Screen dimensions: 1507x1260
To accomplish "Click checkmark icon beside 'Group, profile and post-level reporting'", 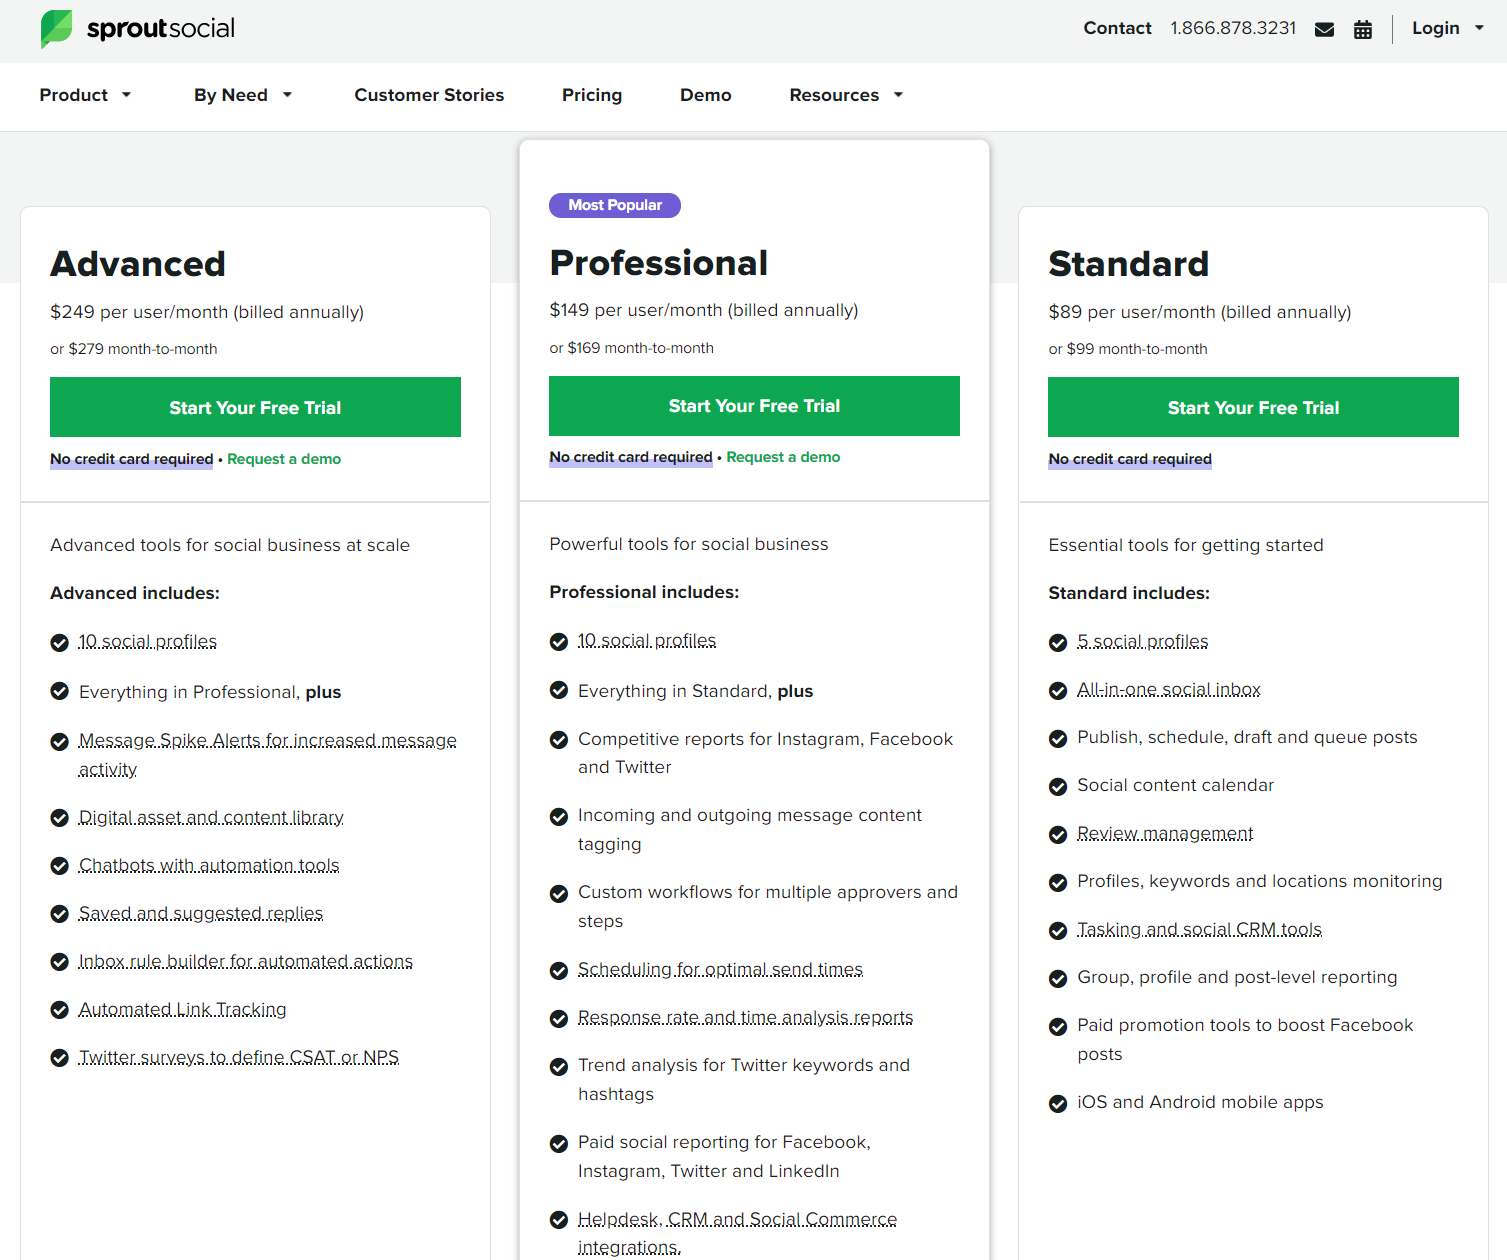I will click(x=1058, y=979).
